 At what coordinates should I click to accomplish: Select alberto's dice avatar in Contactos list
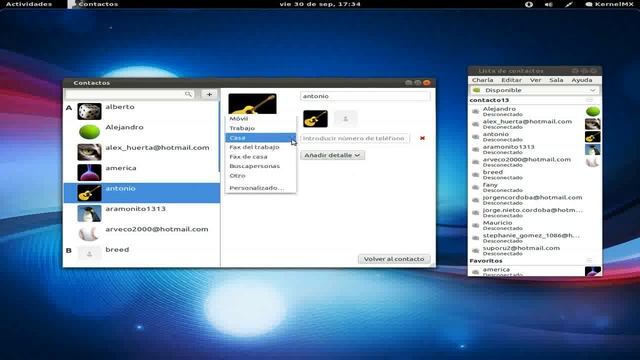(x=89, y=111)
